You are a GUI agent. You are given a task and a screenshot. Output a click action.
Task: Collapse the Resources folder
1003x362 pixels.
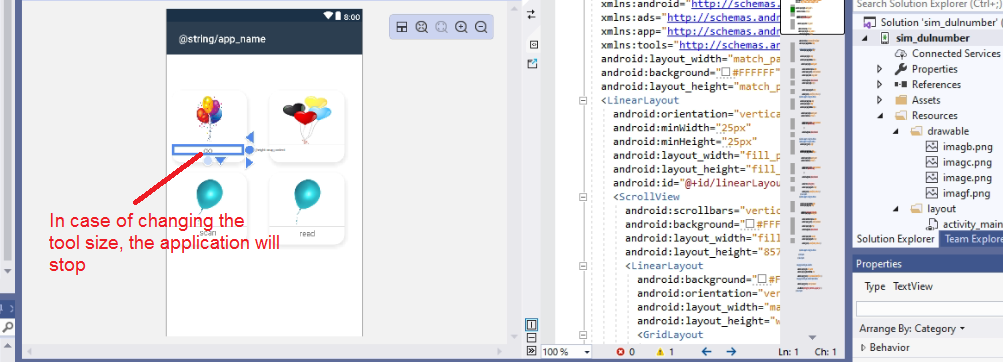pyautogui.click(x=880, y=116)
